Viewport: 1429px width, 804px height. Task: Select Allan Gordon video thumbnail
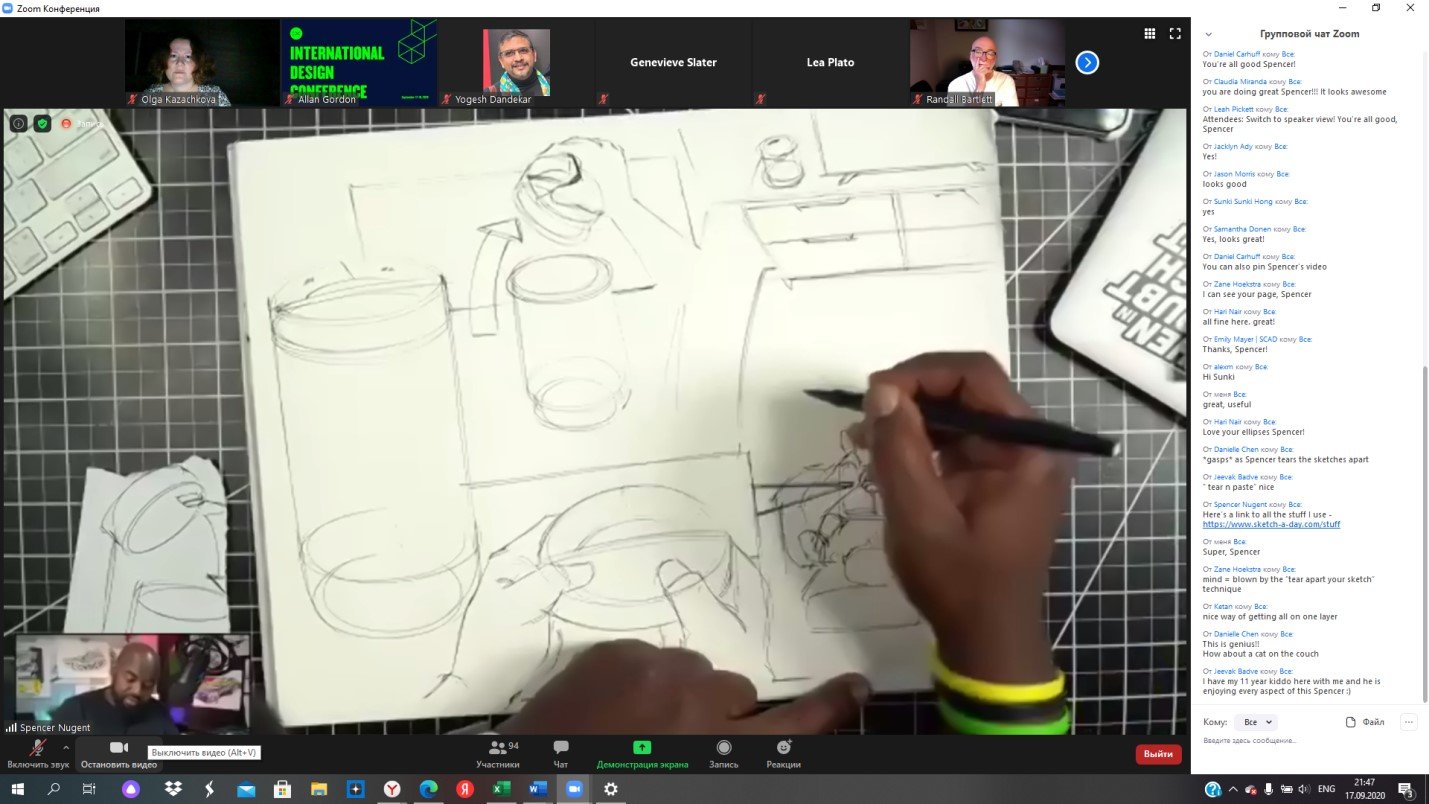point(358,62)
